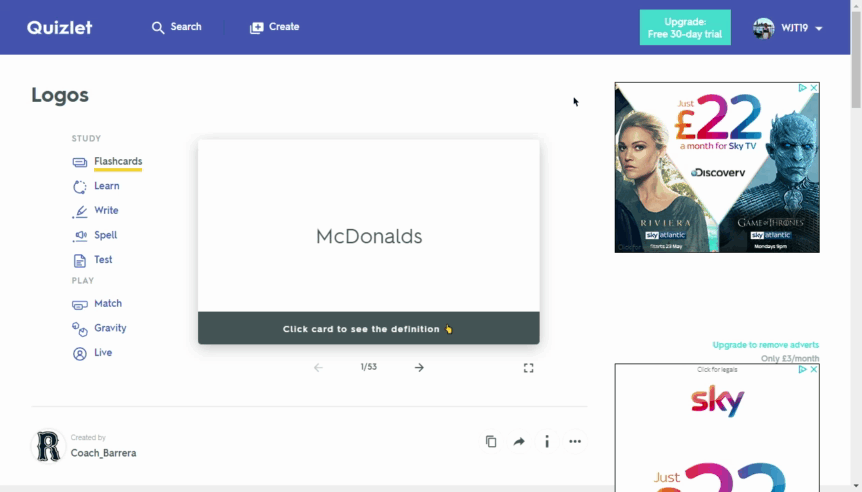Click the Logos set title
This screenshot has height=492, width=862.
coord(60,95)
